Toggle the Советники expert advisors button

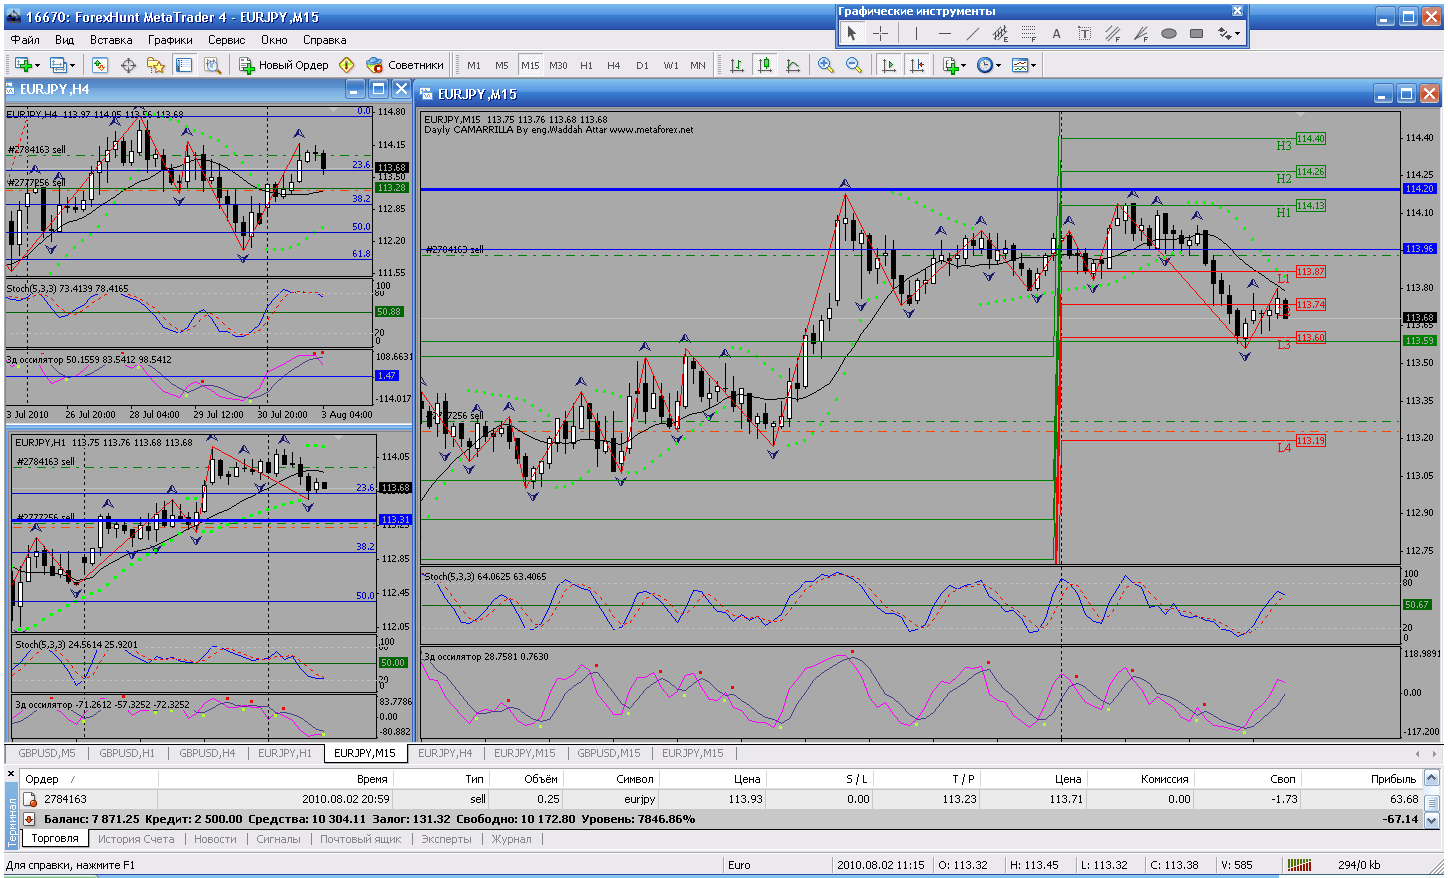coord(405,65)
